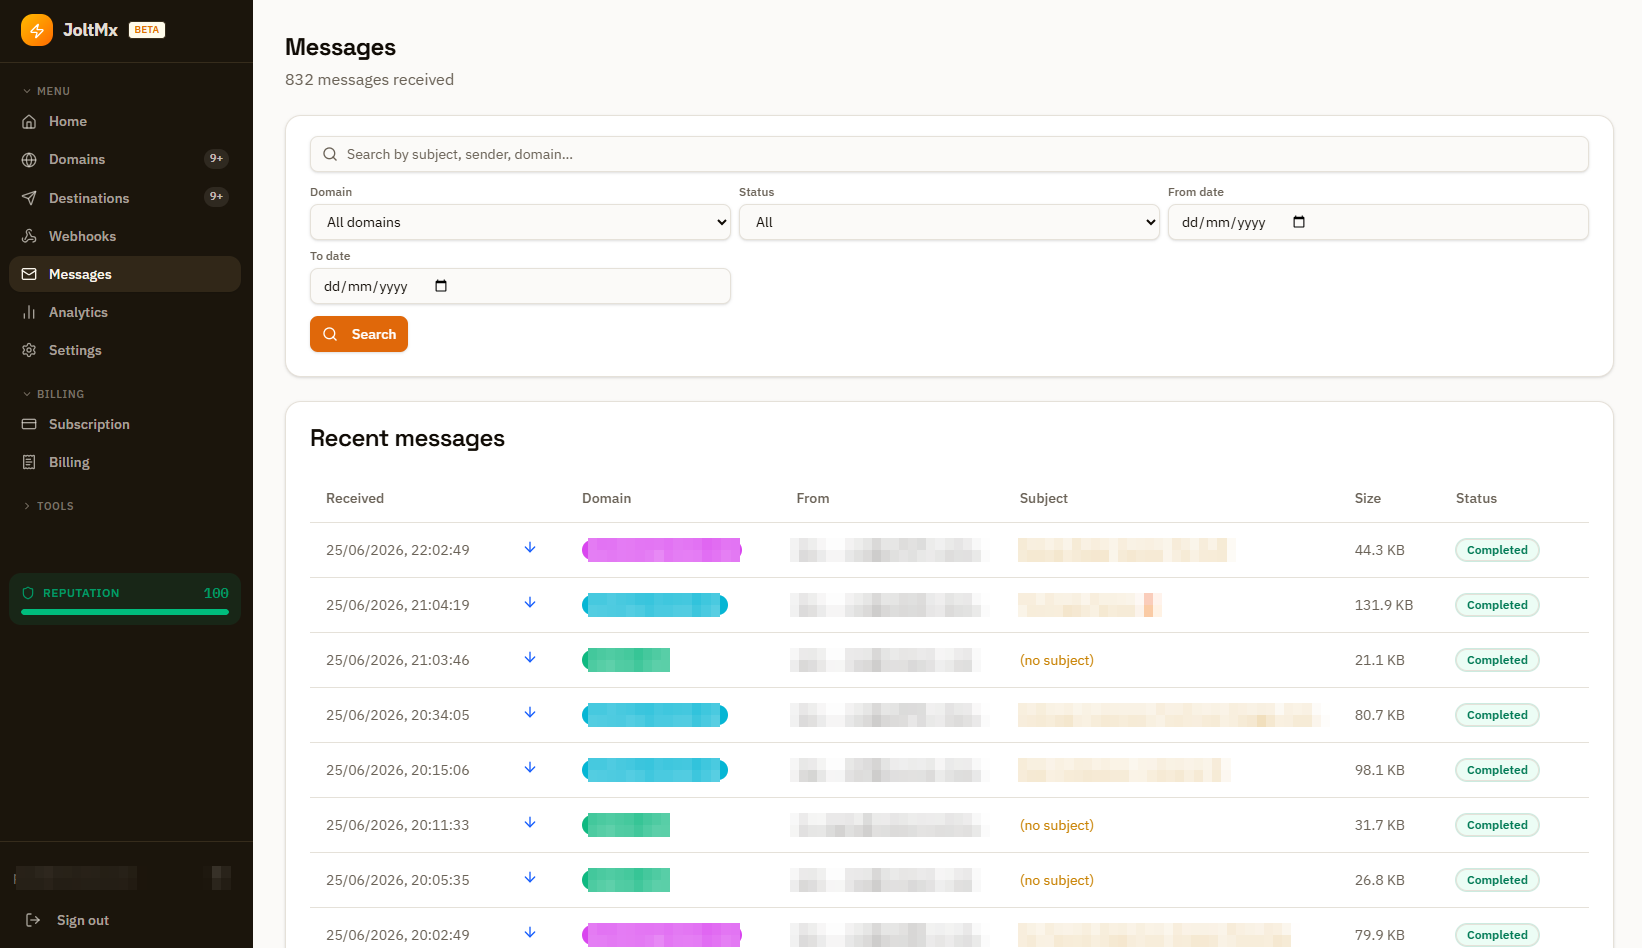This screenshot has height=948, width=1642.
Task: Click the Billing receipt icon
Action: (29, 462)
